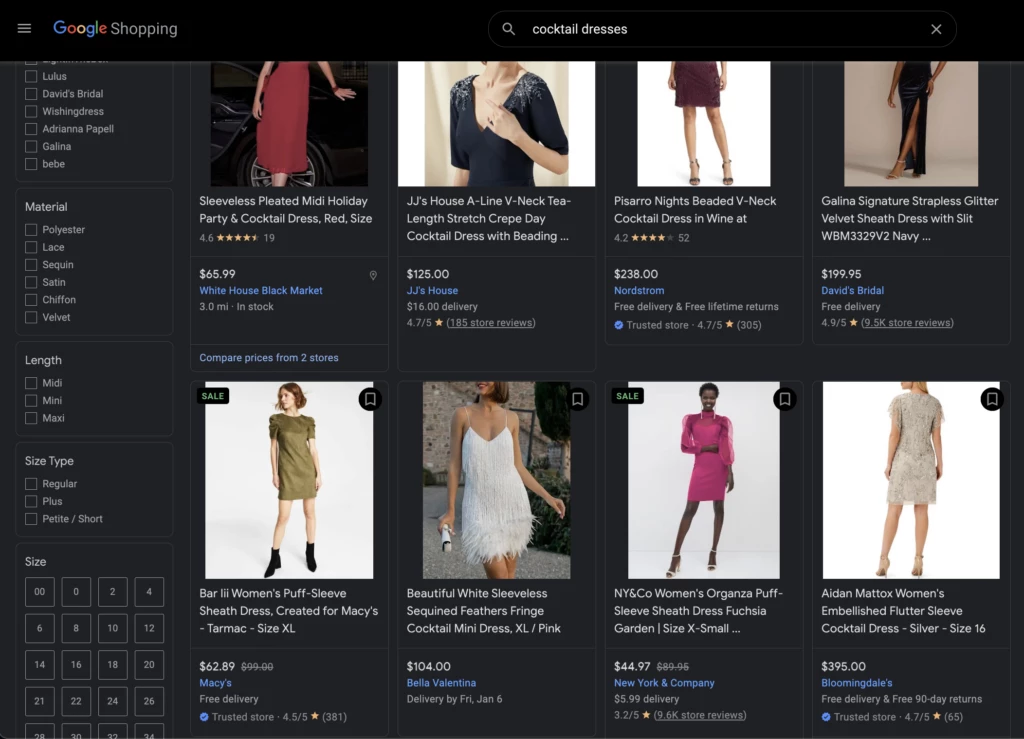This screenshot has width=1024, height=739.
Task: Open the fuchsia NY&Co dress image
Action: coord(704,480)
